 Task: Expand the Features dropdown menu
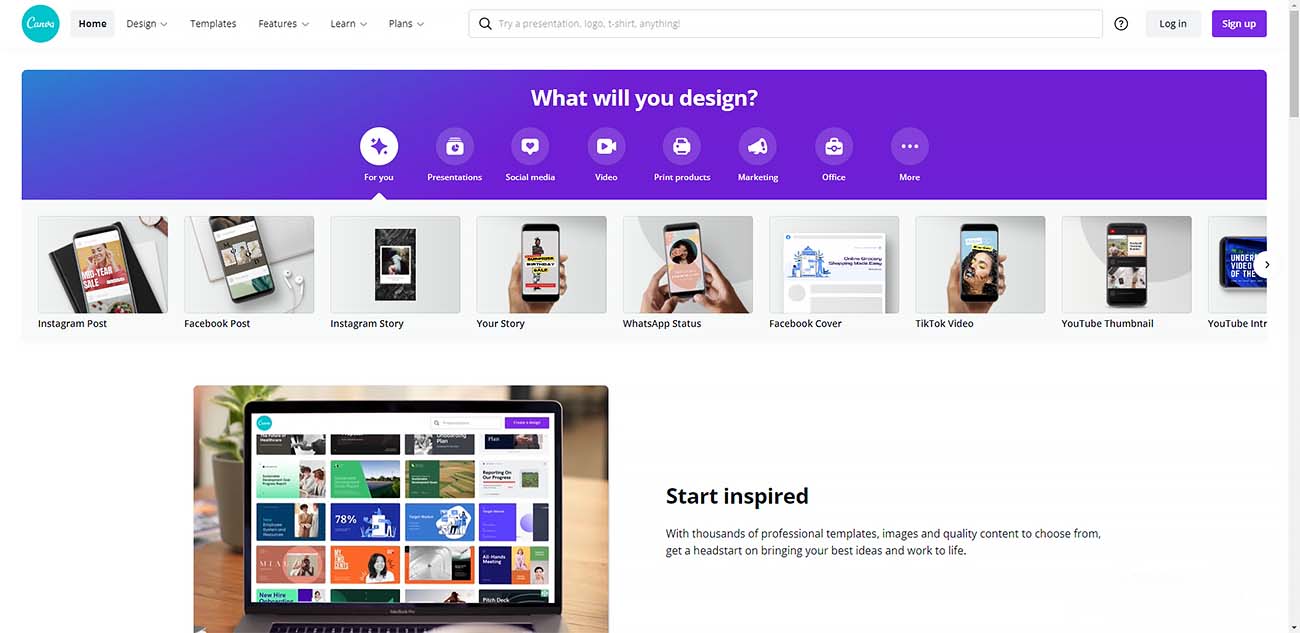click(284, 24)
